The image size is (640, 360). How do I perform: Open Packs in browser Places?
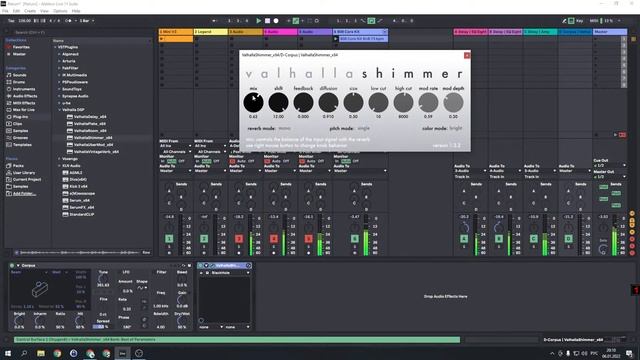pos(18,166)
